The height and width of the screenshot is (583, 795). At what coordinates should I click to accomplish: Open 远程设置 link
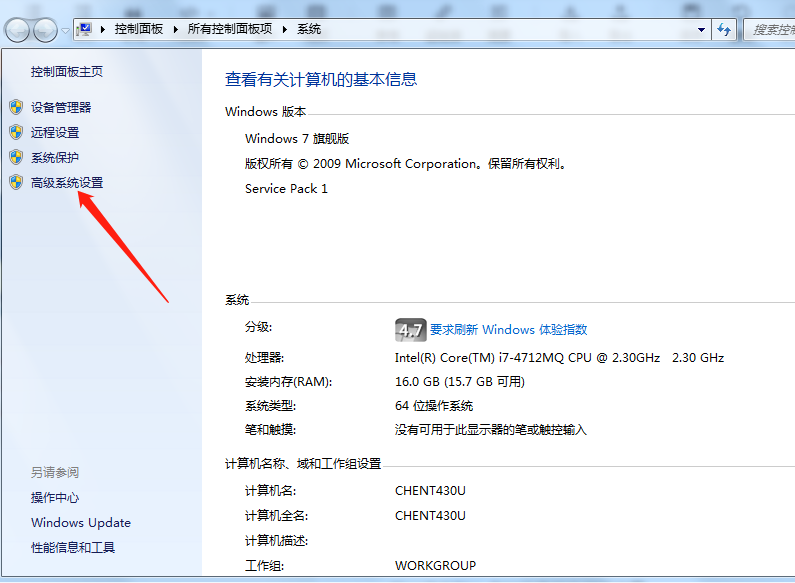click(55, 133)
